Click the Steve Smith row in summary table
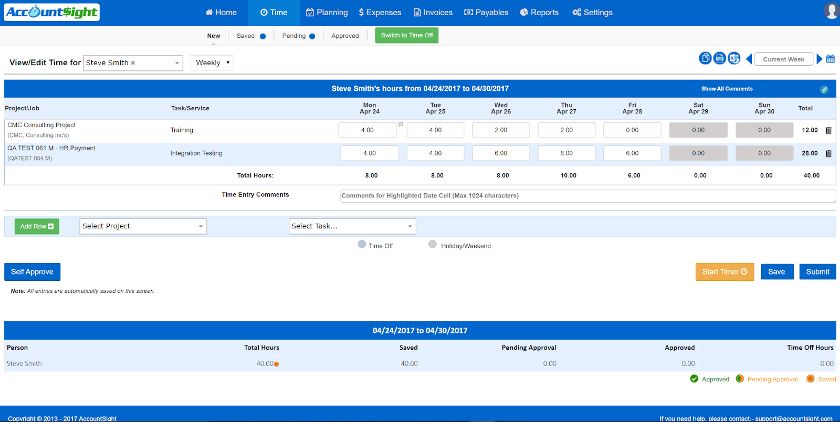 pyautogui.click(x=420, y=364)
